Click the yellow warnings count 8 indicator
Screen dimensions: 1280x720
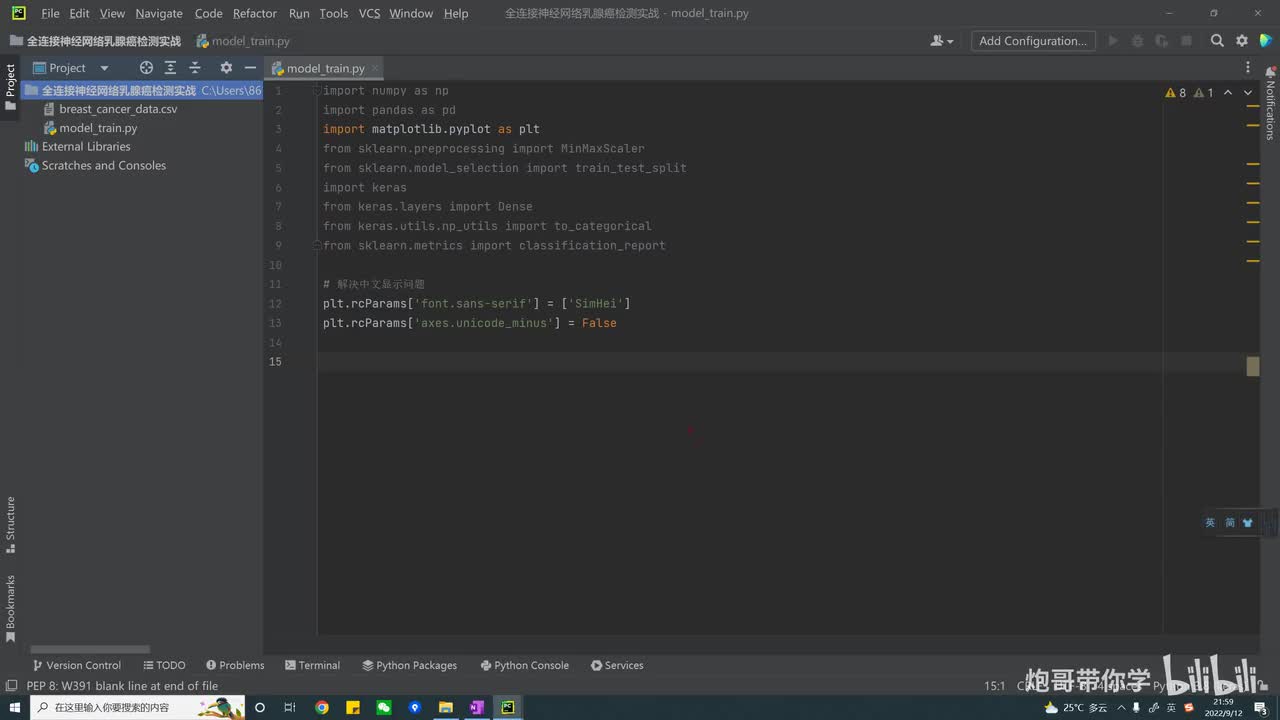tap(1176, 93)
